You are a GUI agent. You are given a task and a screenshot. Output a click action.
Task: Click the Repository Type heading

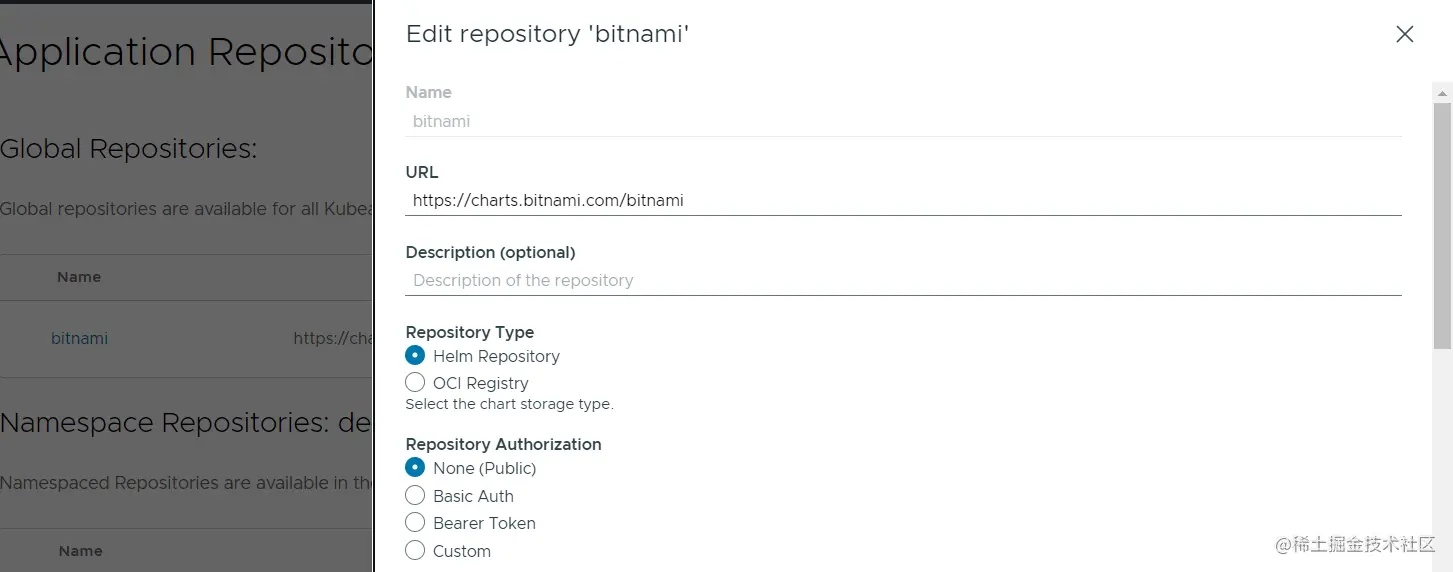click(x=469, y=332)
